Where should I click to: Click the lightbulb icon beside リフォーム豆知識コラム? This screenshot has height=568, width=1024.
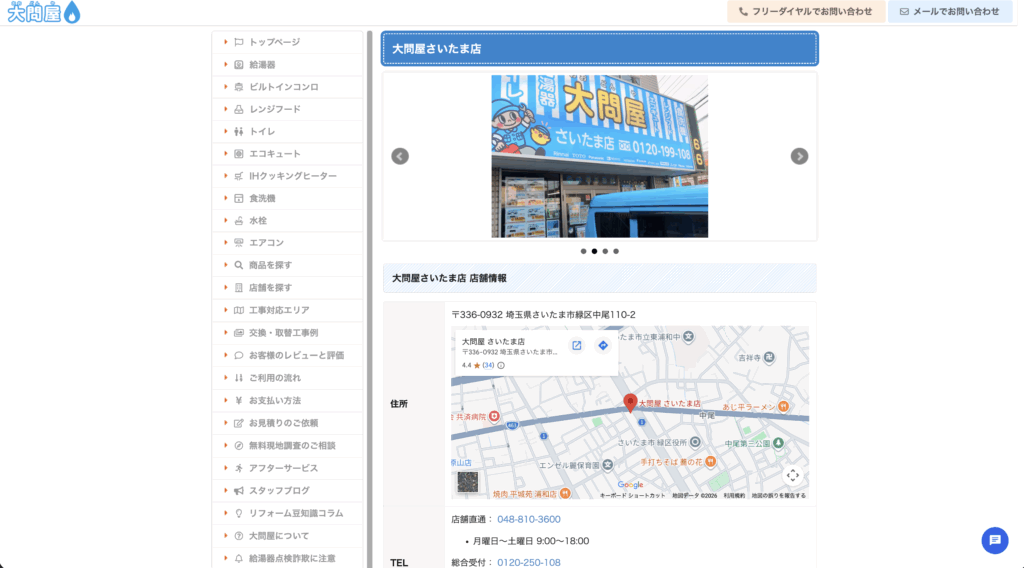click(238, 513)
